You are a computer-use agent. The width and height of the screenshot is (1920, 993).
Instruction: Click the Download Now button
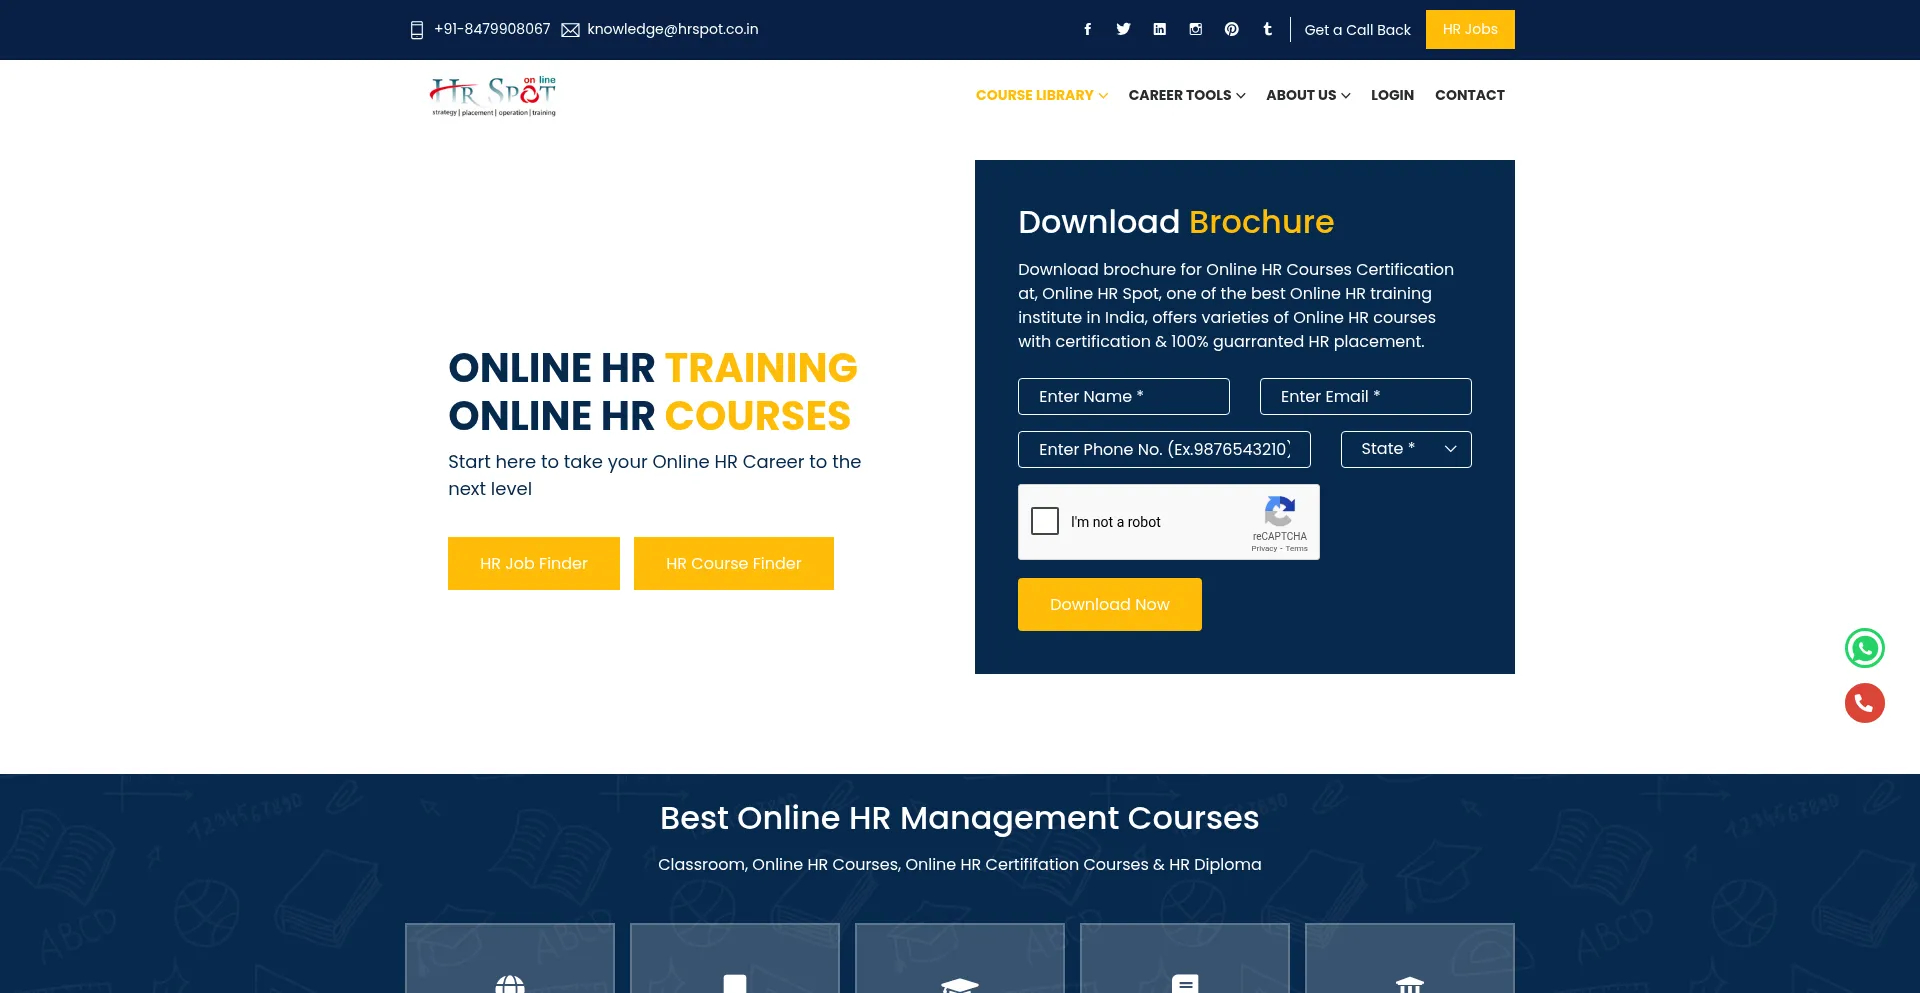click(x=1109, y=604)
